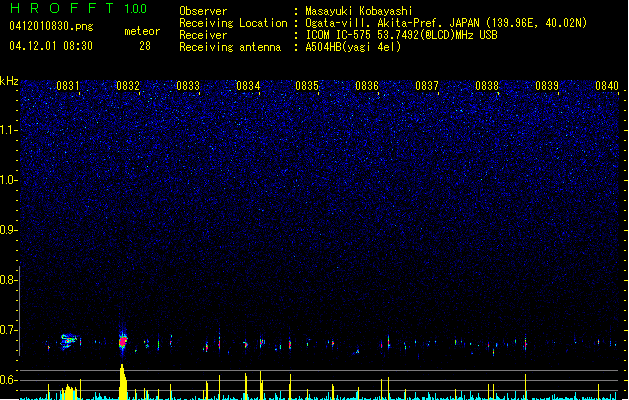Click the 0836 time axis marker
The width and height of the screenshot is (629, 400).
click(x=367, y=86)
